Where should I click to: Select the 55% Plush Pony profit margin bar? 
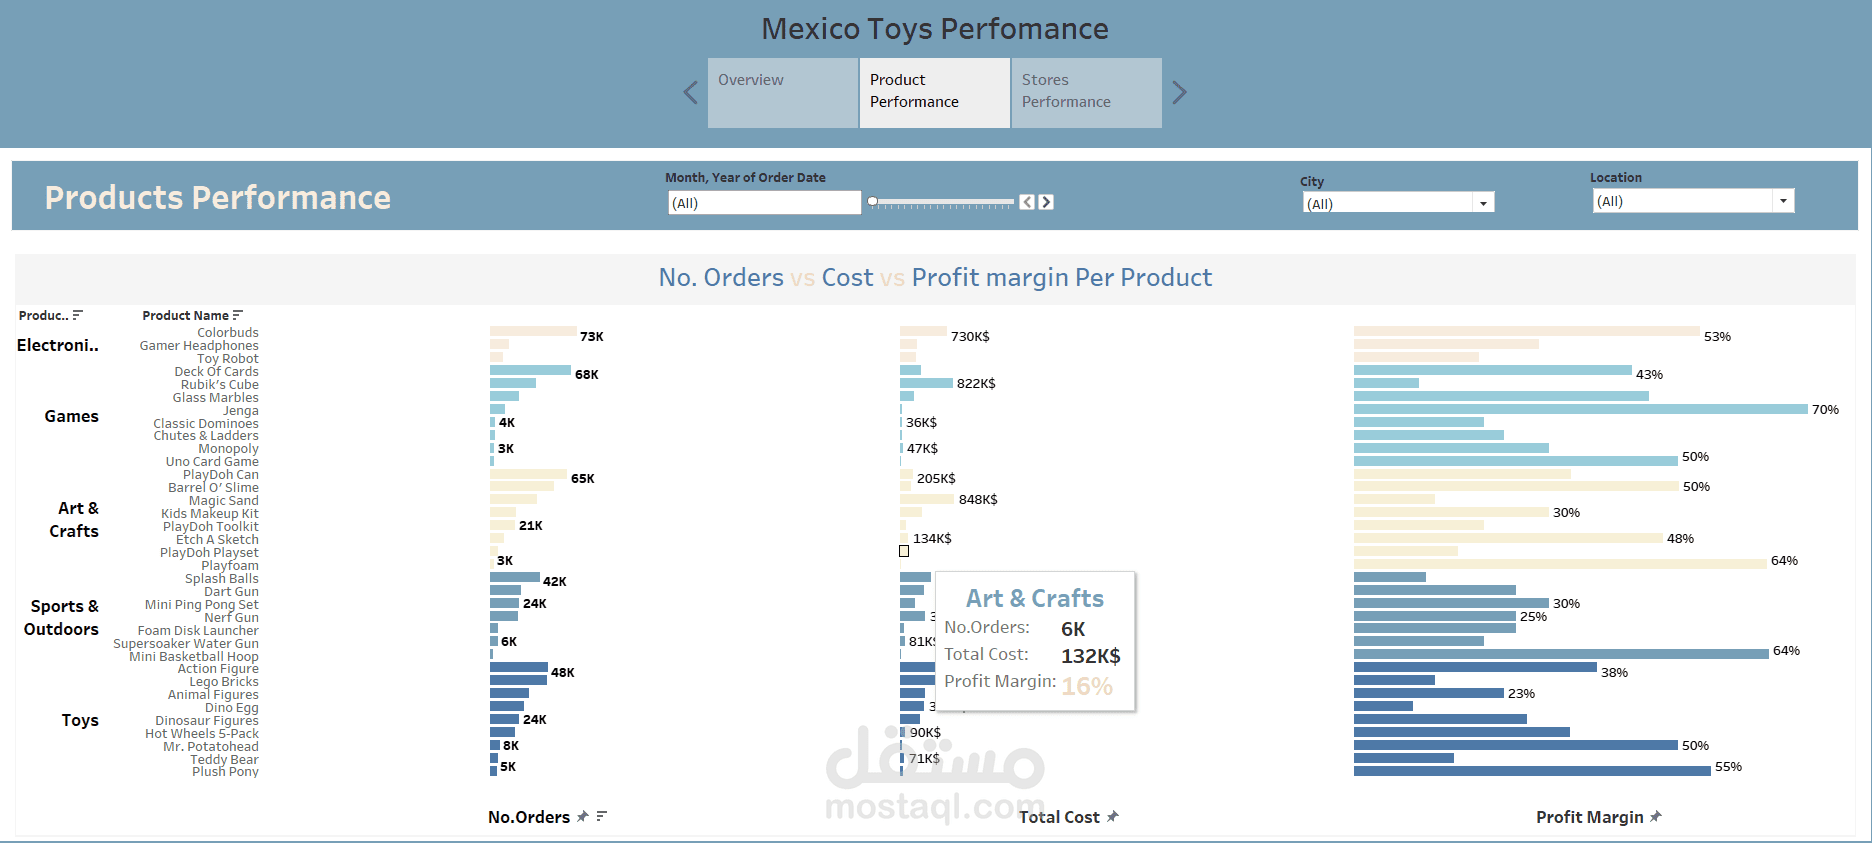click(1532, 771)
